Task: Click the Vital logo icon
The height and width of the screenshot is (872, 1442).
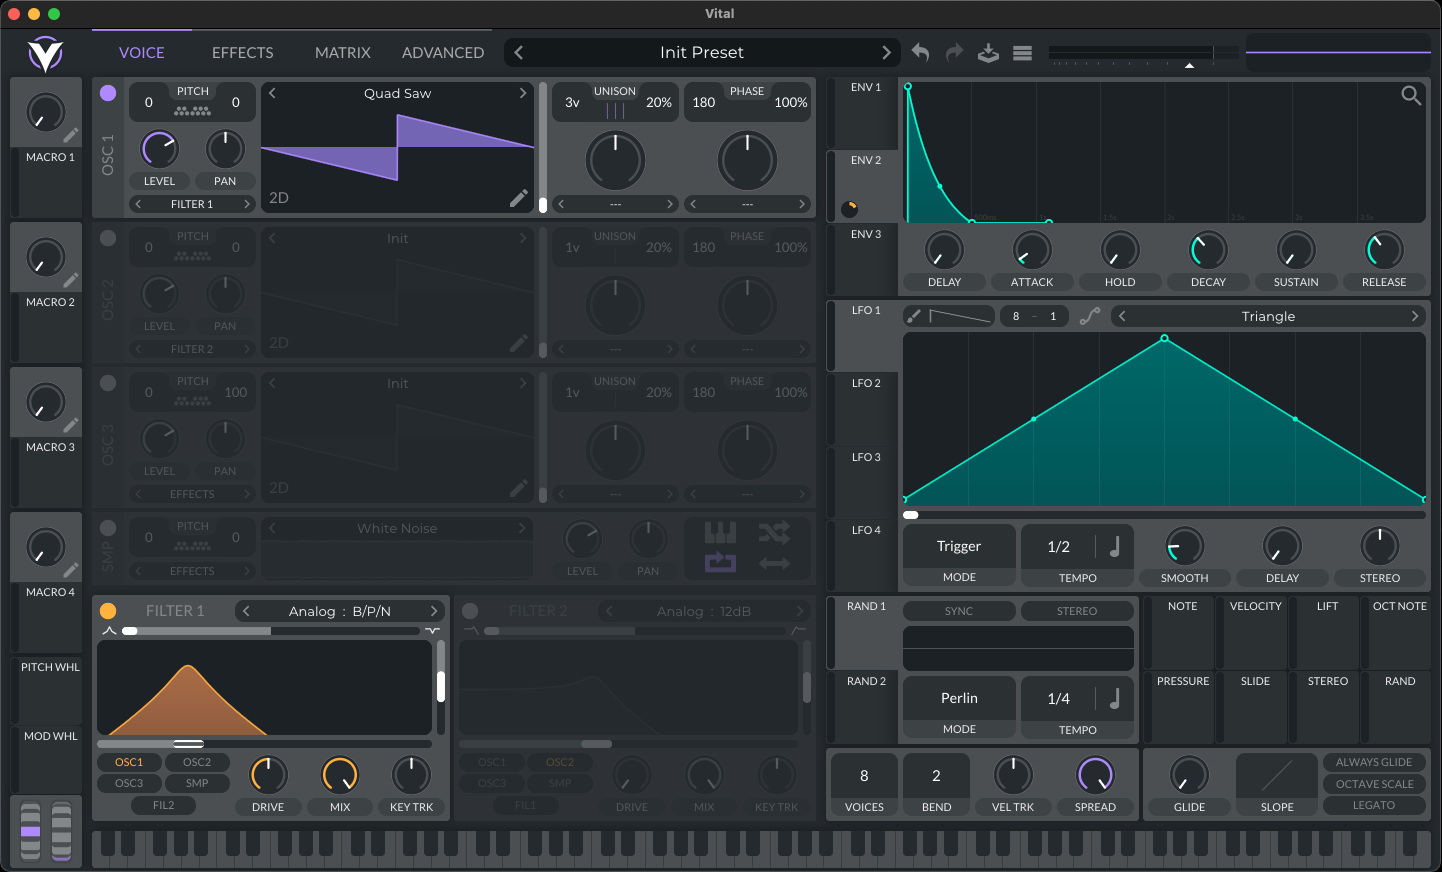Action: coord(45,54)
